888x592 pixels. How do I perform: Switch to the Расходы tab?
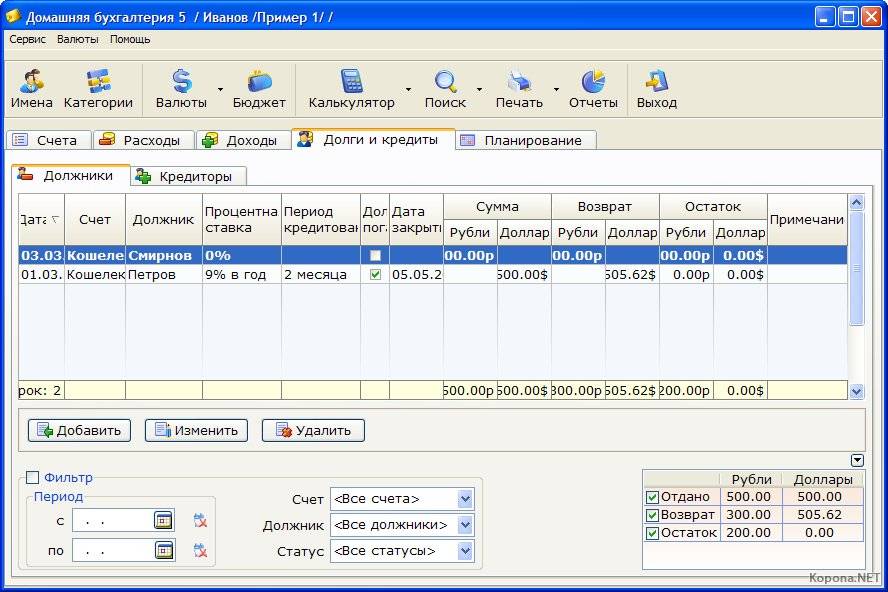pyautogui.click(x=144, y=140)
